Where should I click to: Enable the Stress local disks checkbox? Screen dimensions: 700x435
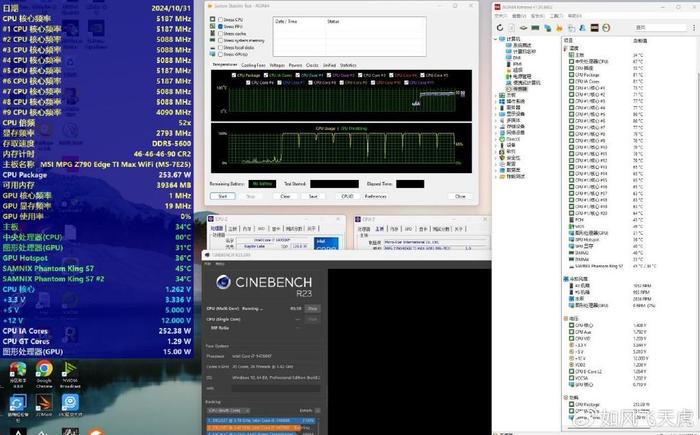[221, 47]
